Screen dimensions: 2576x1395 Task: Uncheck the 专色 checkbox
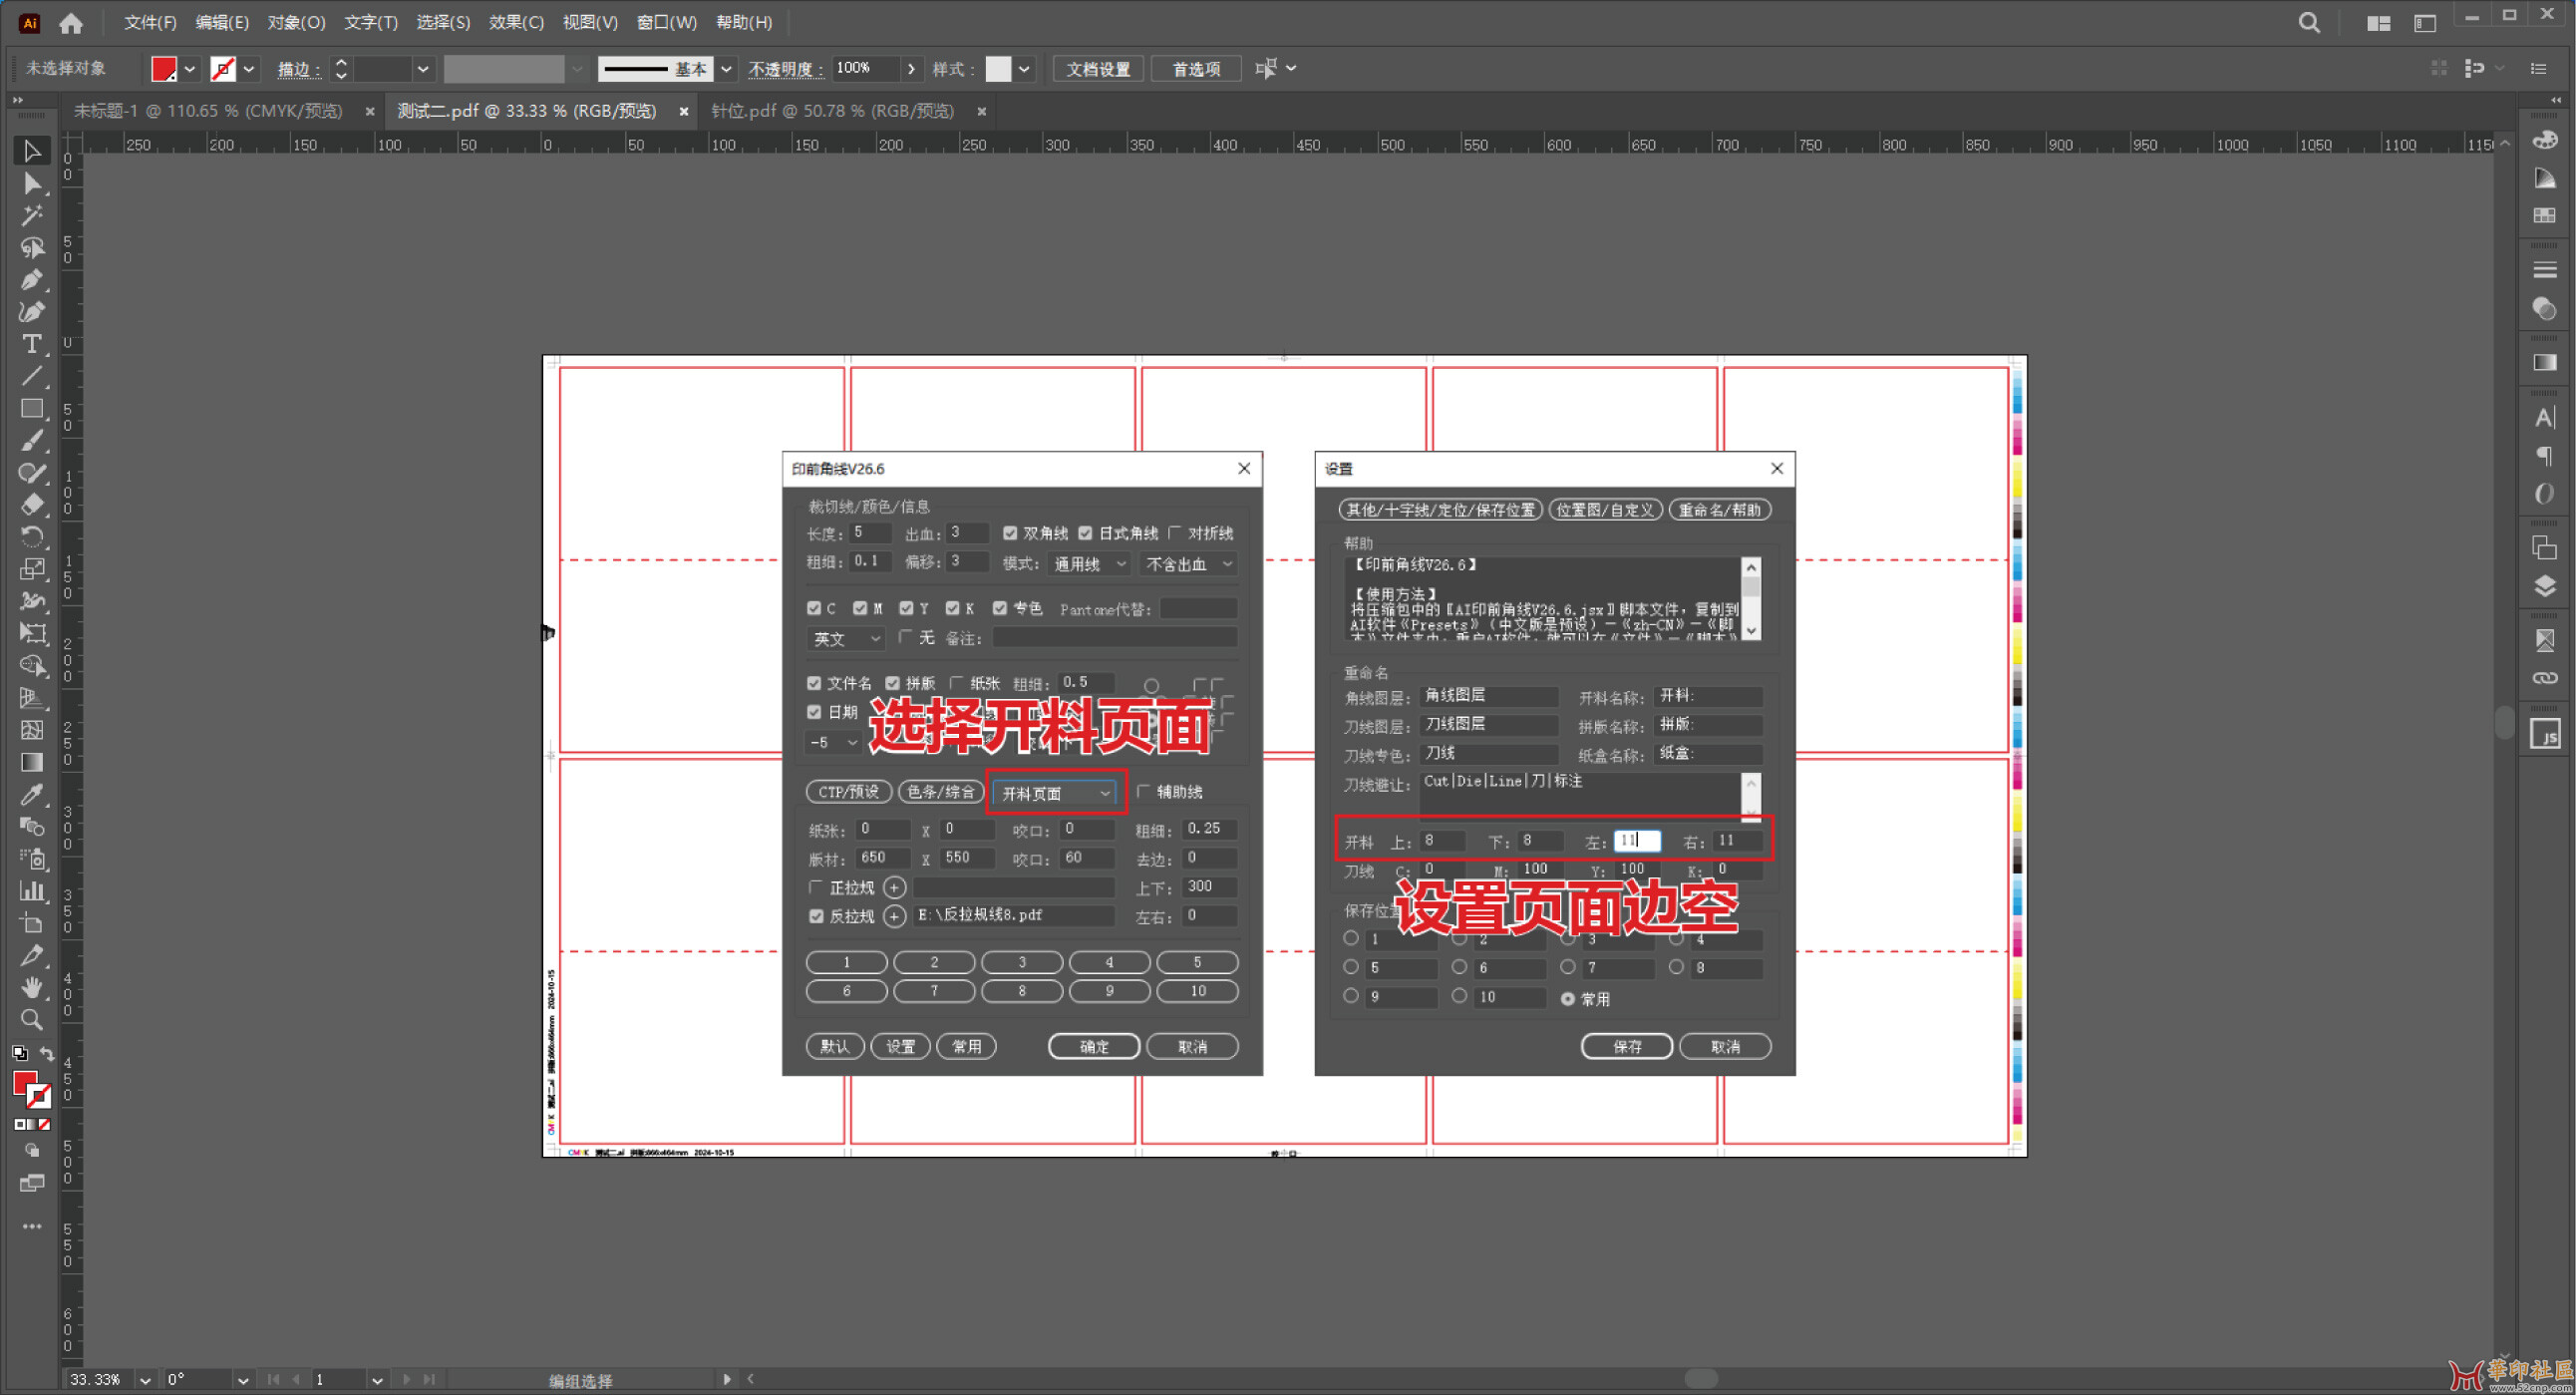999,608
